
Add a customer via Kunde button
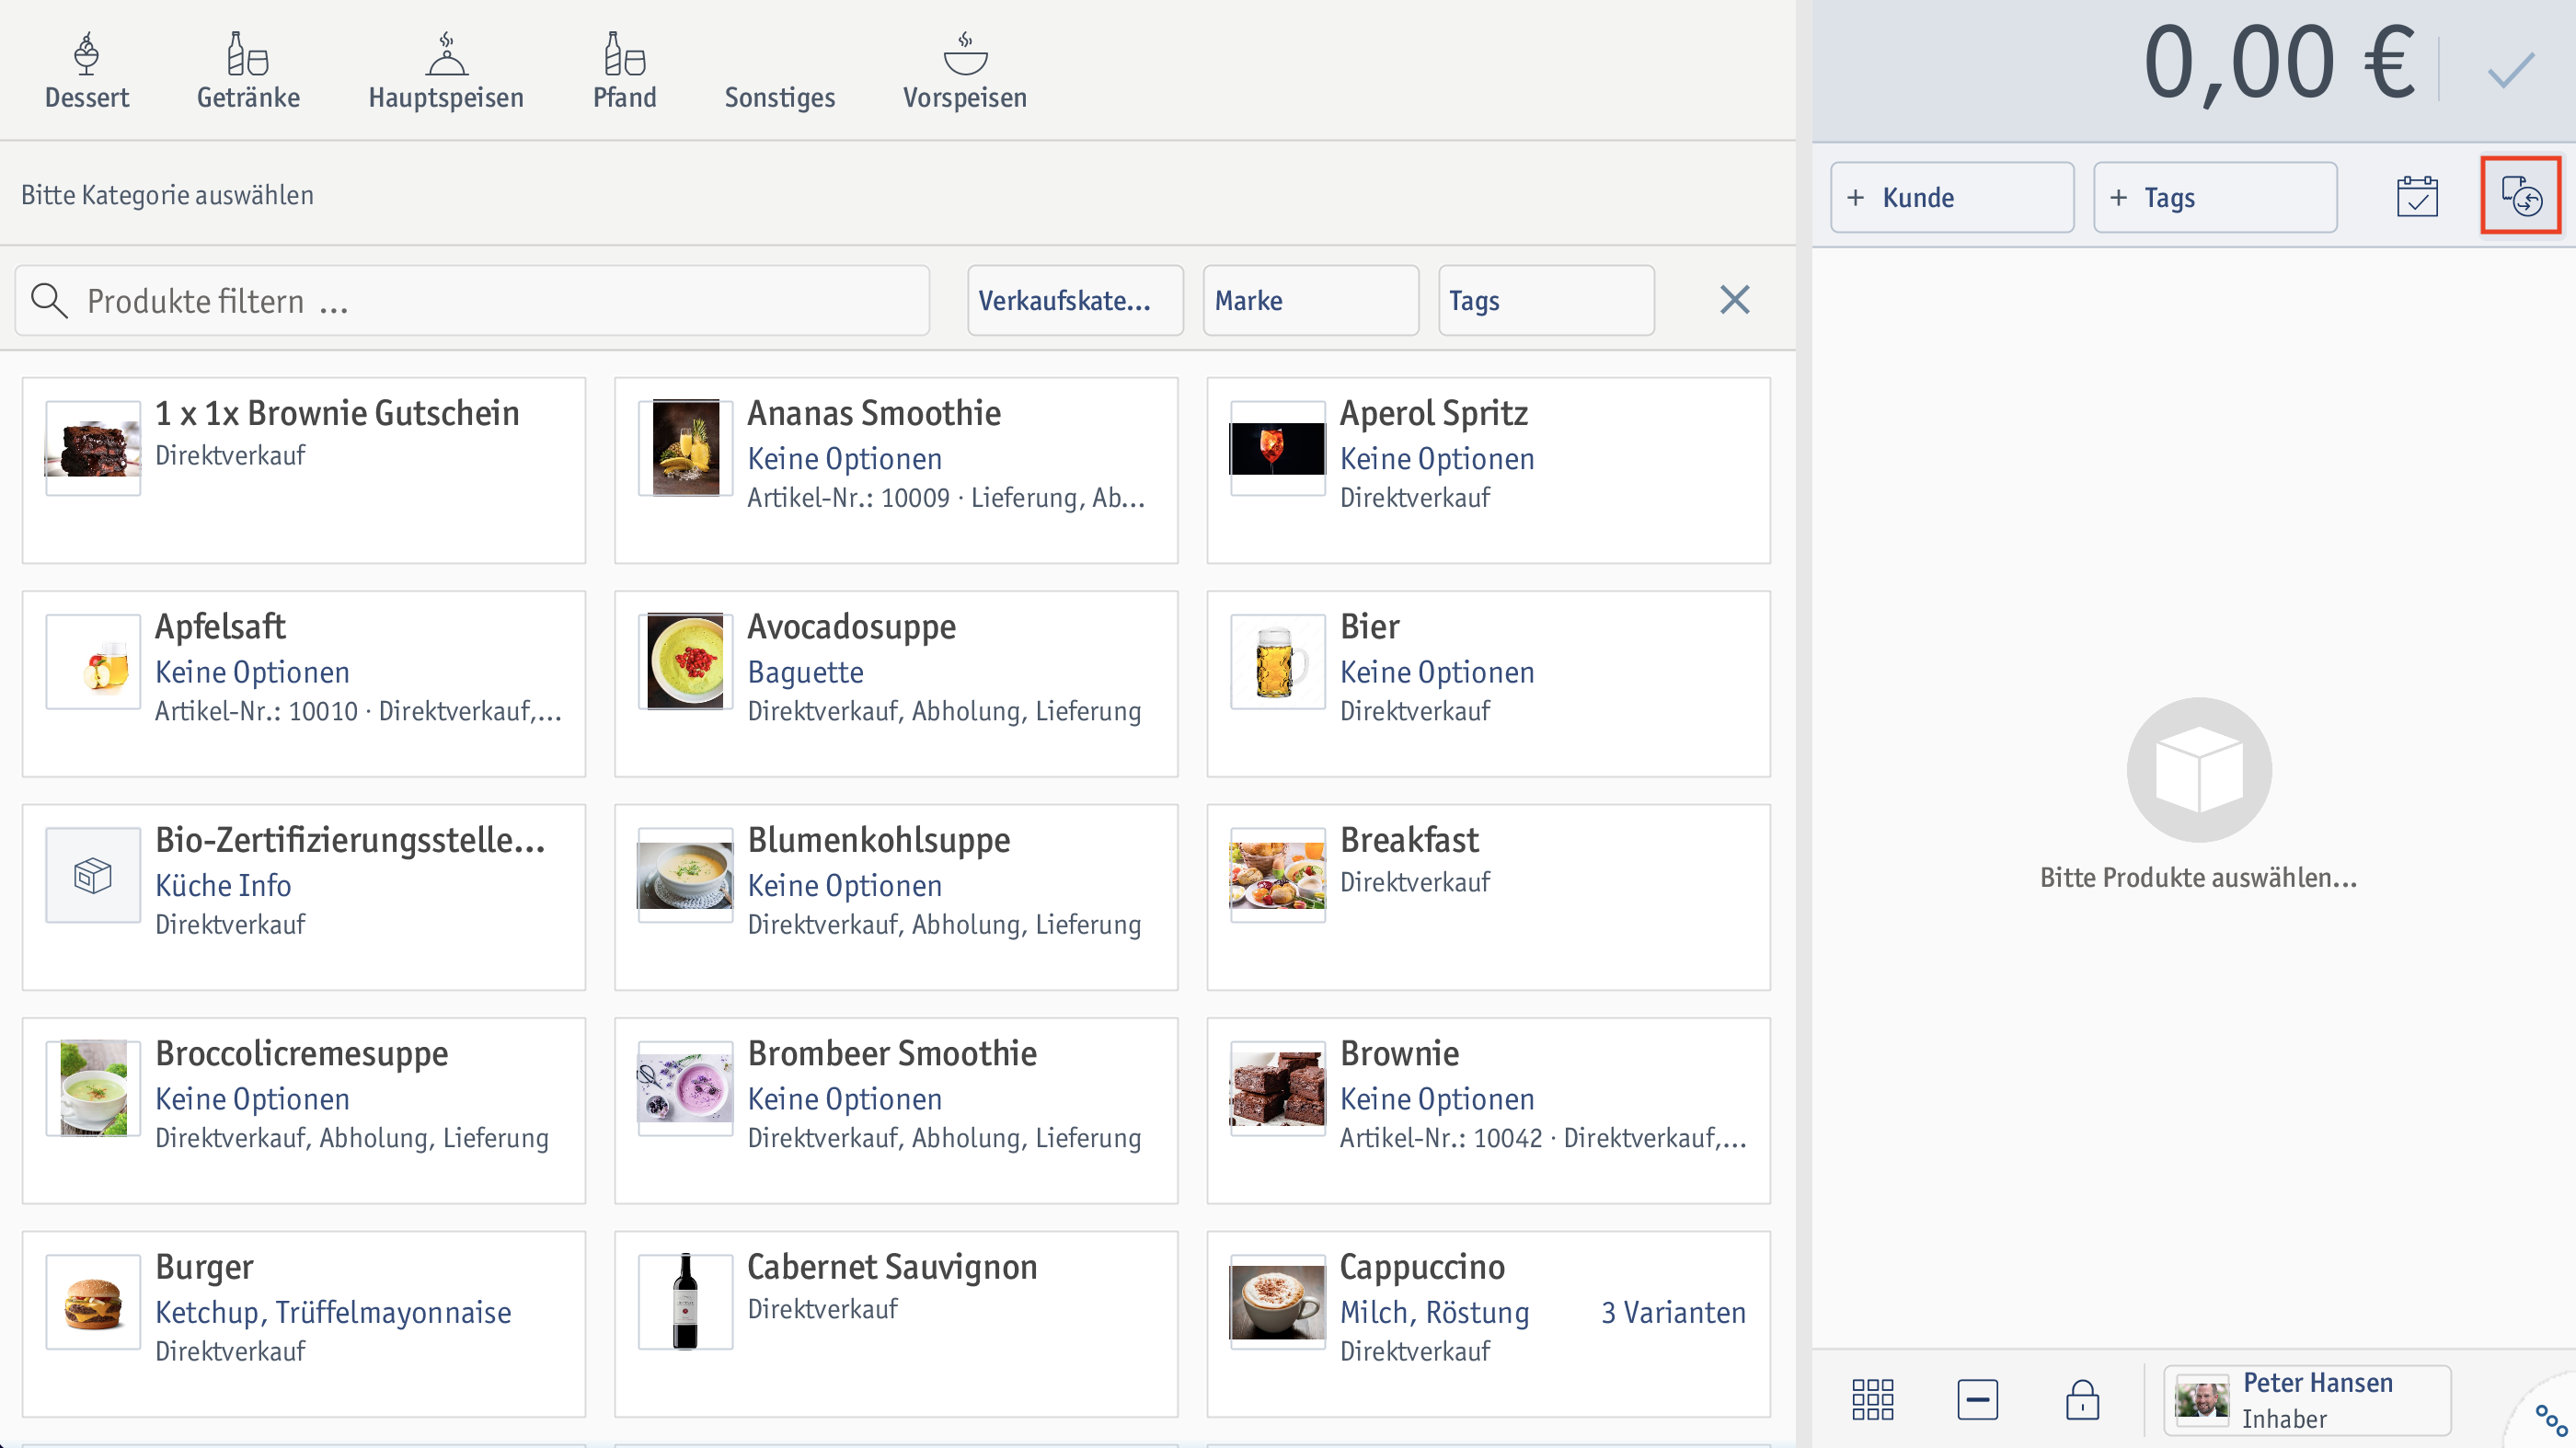(x=1952, y=197)
